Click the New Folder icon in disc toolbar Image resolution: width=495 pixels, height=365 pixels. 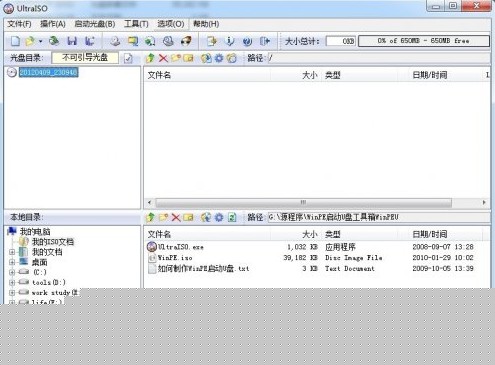click(176, 58)
